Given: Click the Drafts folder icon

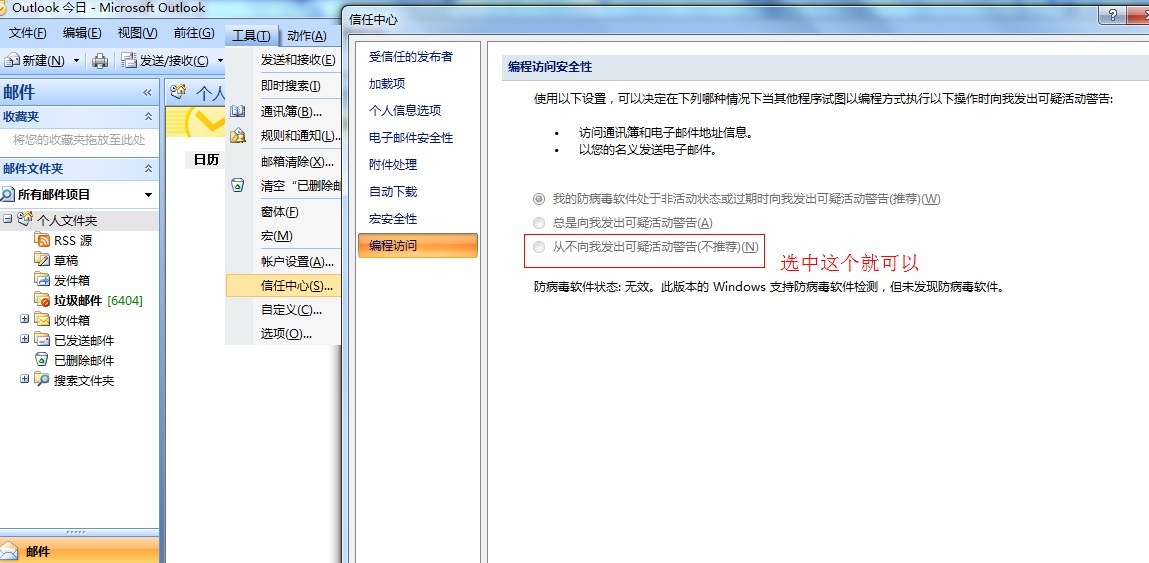Looking at the screenshot, I should click(42, 260).
